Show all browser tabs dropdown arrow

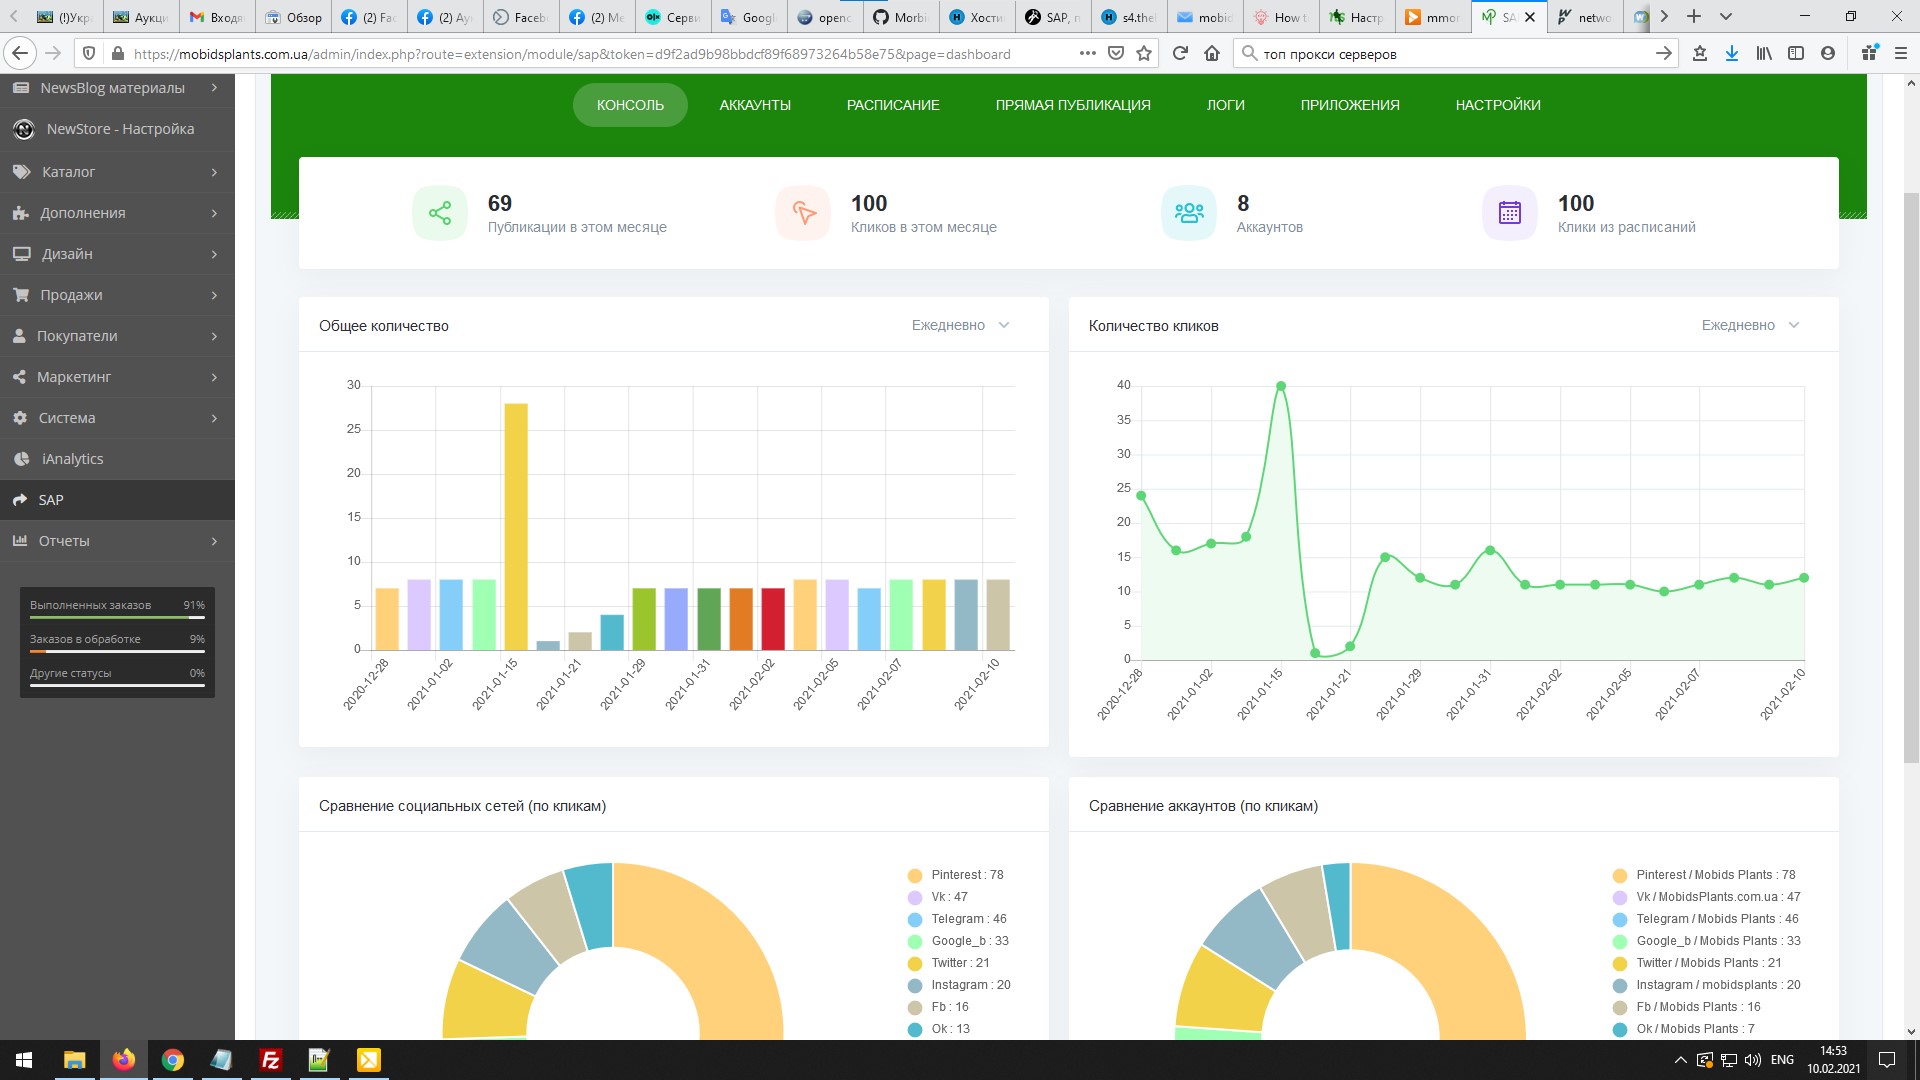click(x=1726, y=17)
